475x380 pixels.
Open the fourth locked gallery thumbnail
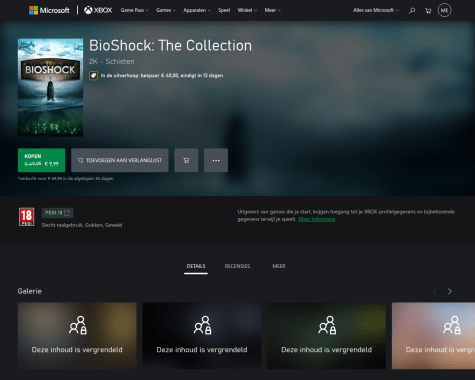click(x=433, y=336)
